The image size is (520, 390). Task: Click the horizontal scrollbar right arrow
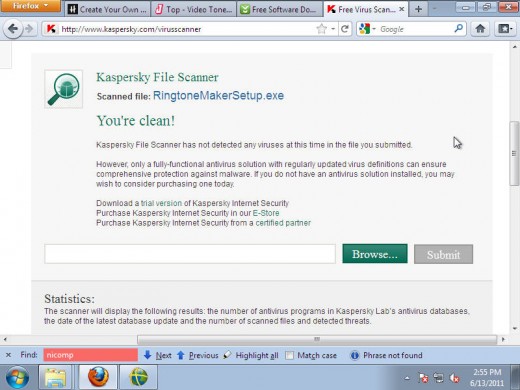(x=503, y=339)
